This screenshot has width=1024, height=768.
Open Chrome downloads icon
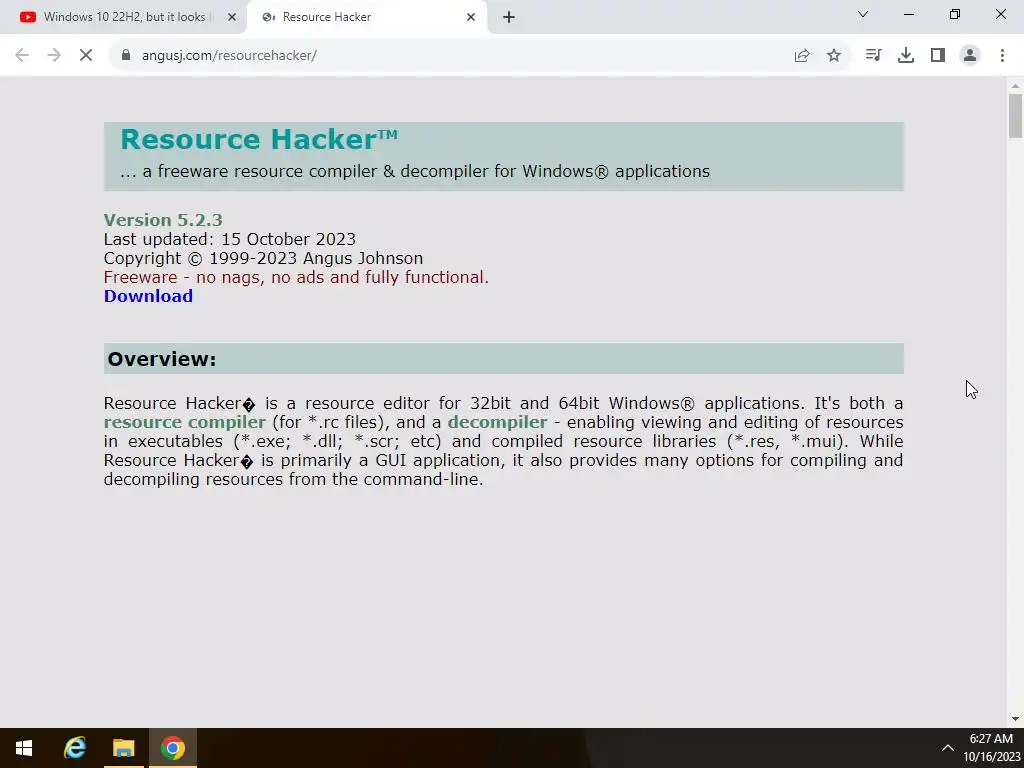click(906, 56)
